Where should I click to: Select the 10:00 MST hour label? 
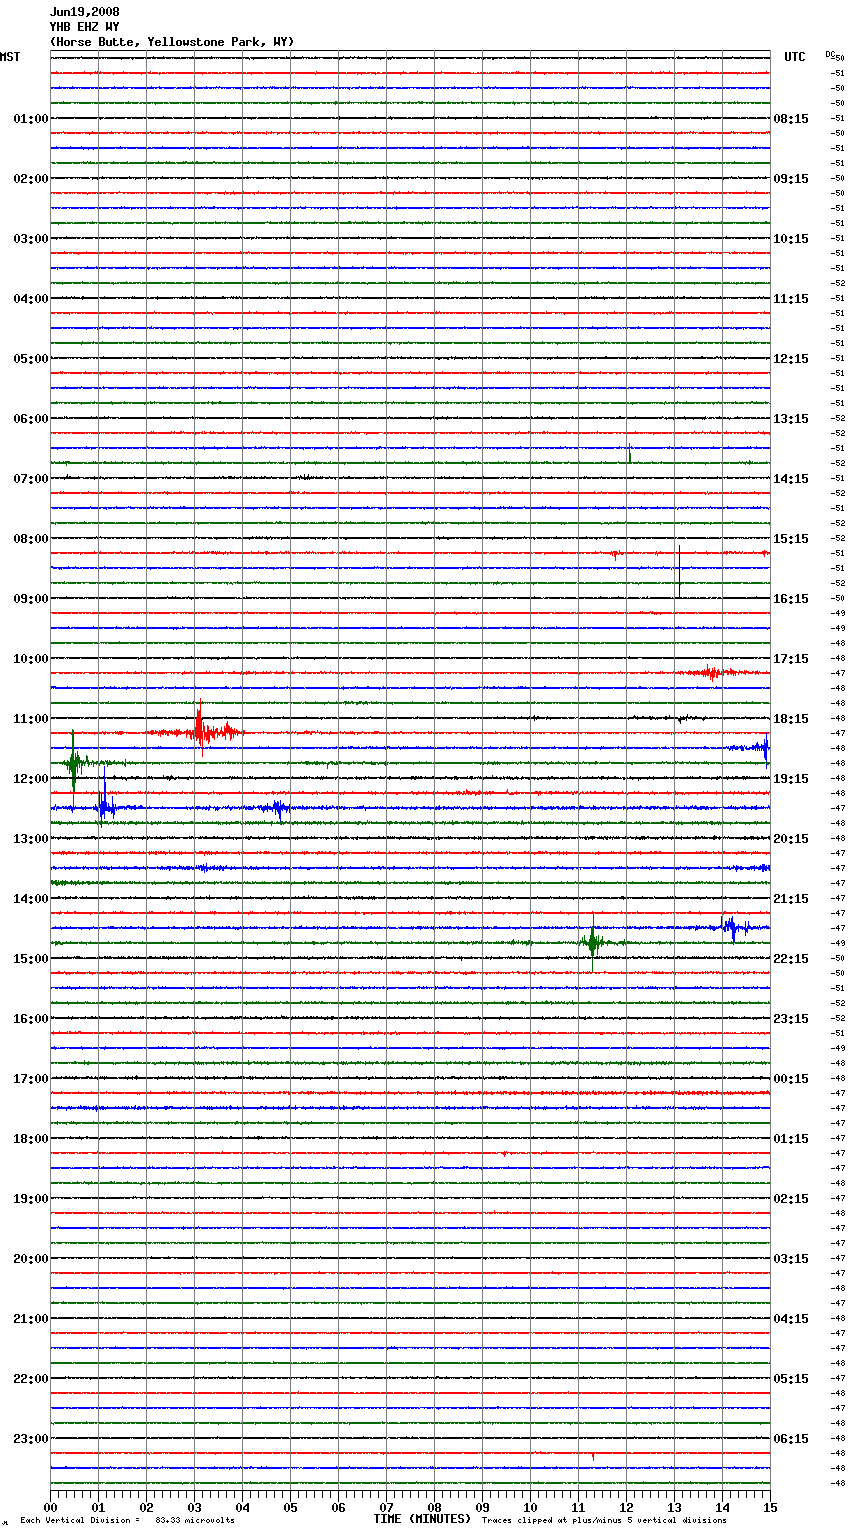(31, 659)
